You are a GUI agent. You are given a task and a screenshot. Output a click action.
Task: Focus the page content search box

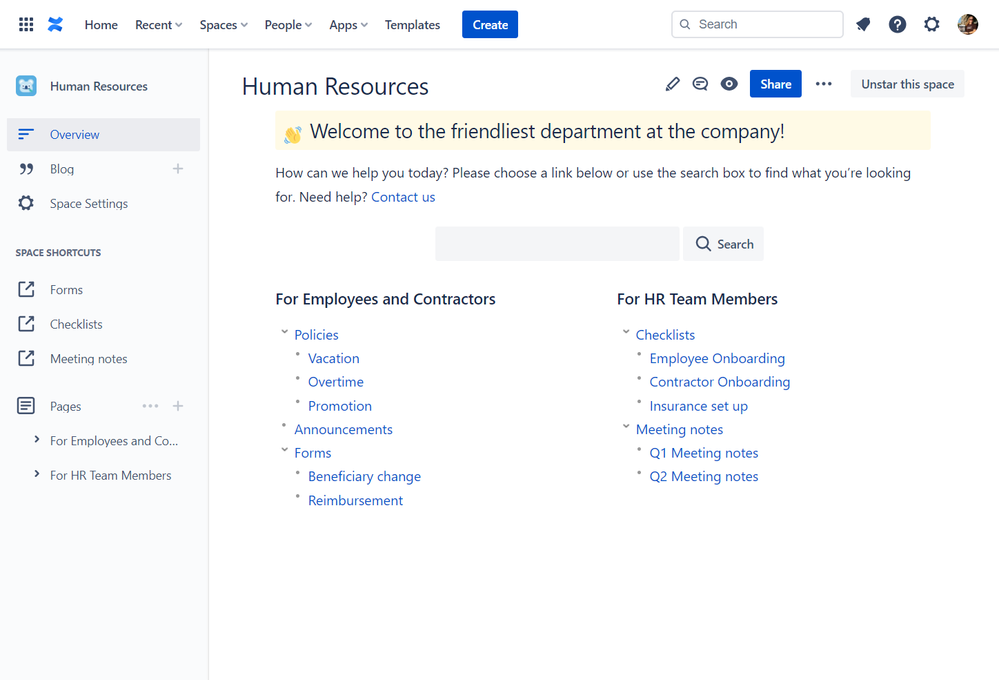click(x=557, y=244)
